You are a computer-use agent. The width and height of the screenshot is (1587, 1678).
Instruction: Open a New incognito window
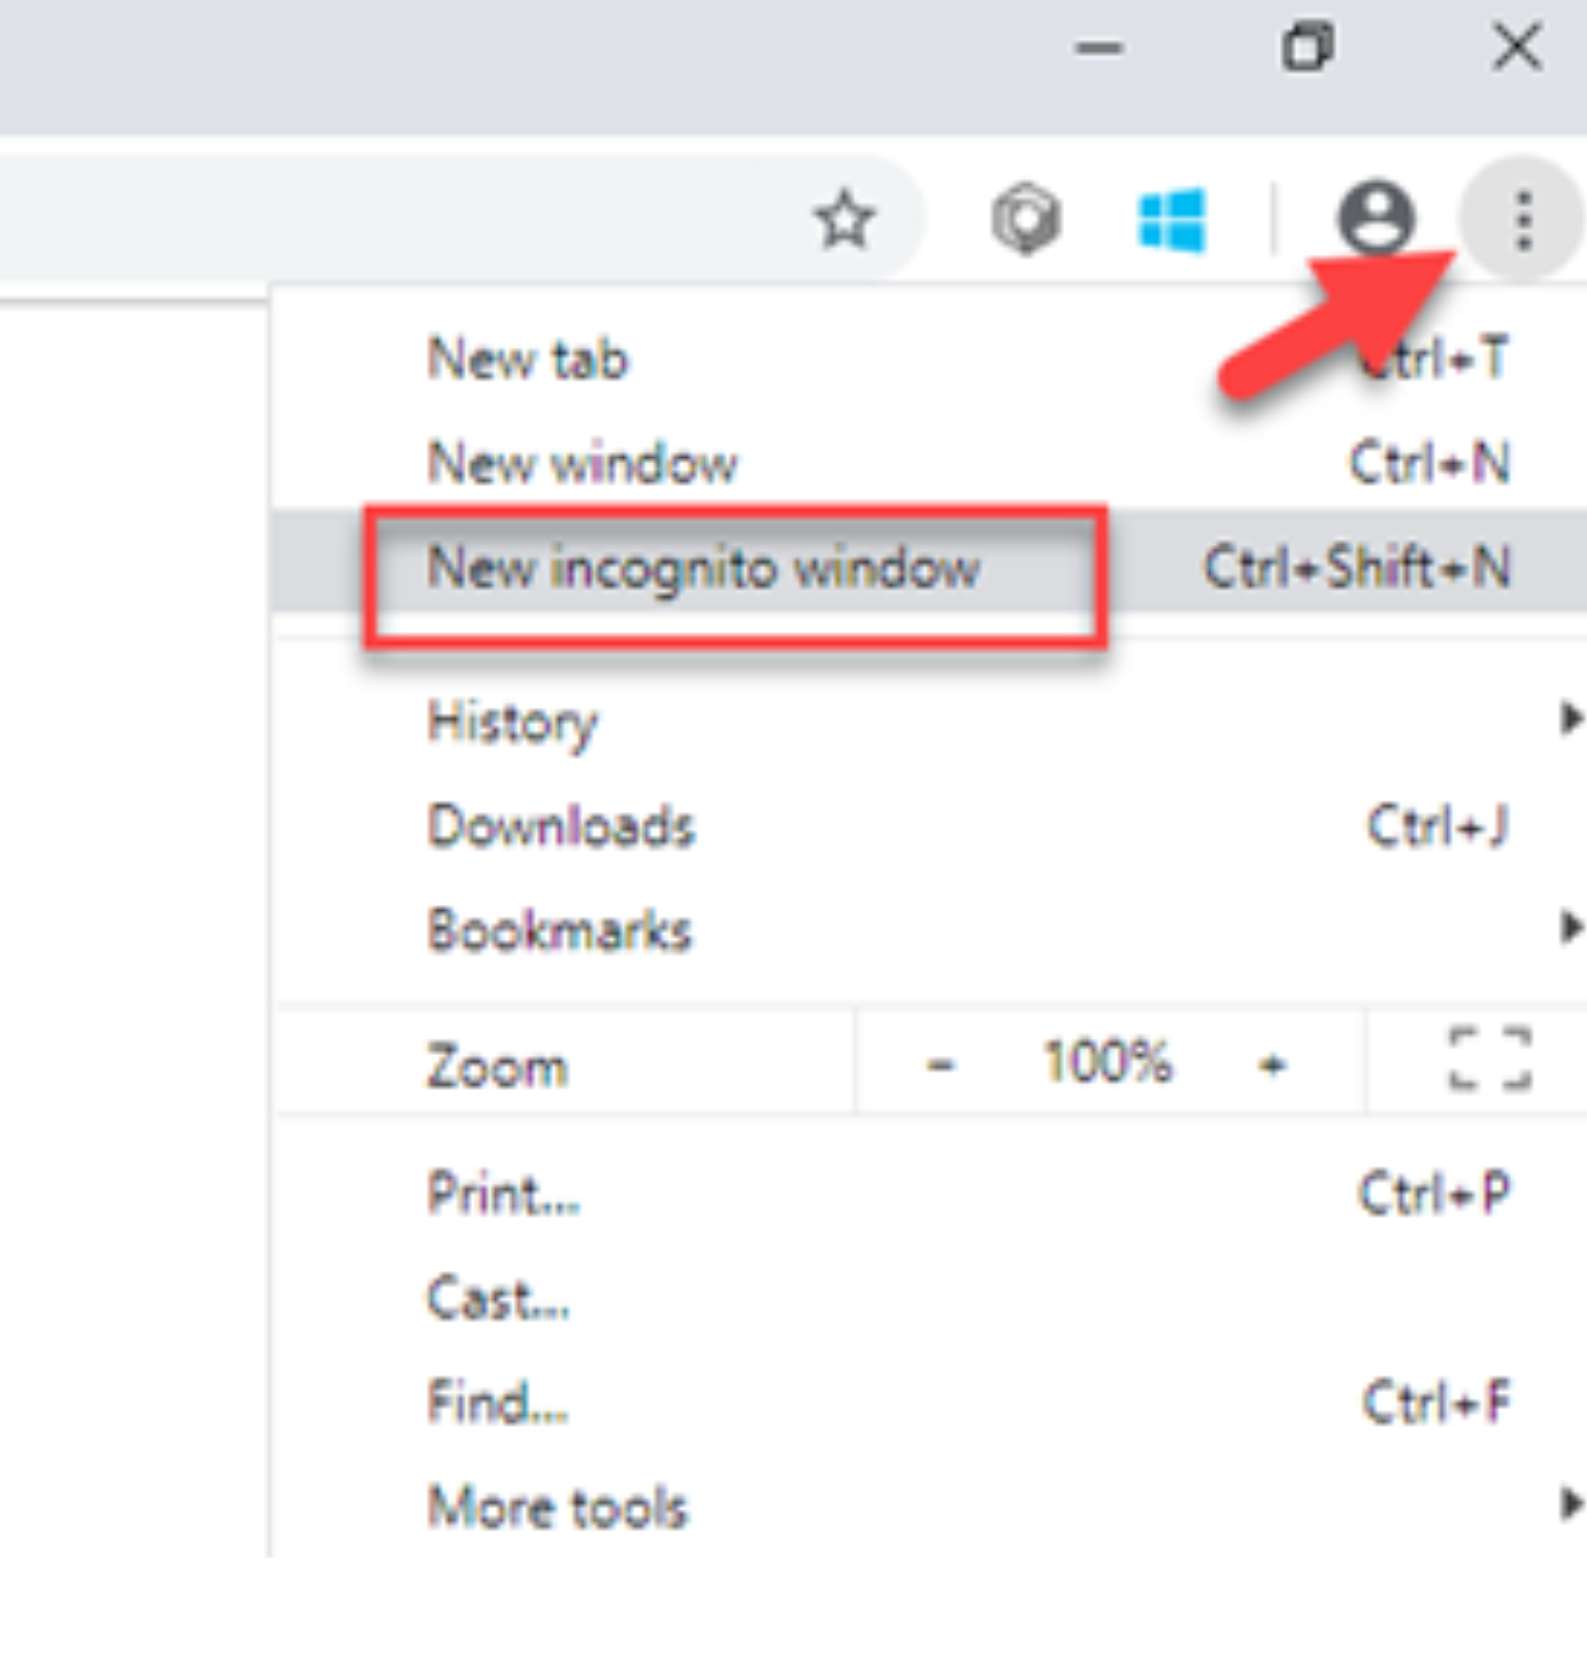703,568
